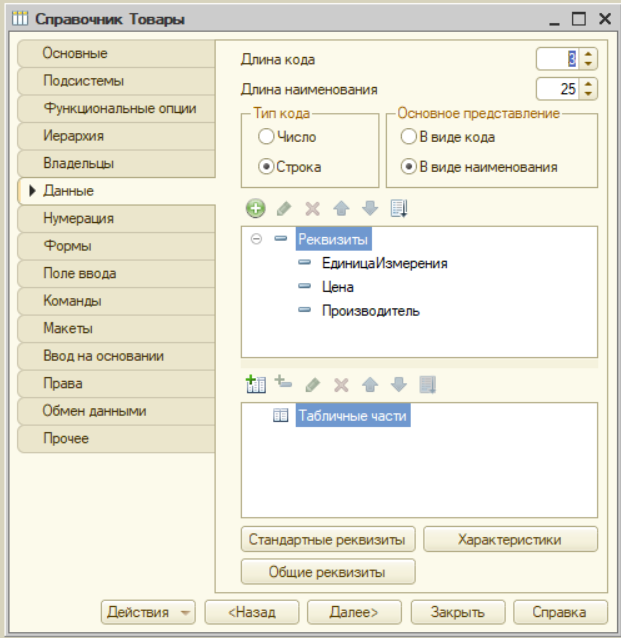Click the table icon beside Табличные части
The image size is (621, 638).
[x=281, y=416]
